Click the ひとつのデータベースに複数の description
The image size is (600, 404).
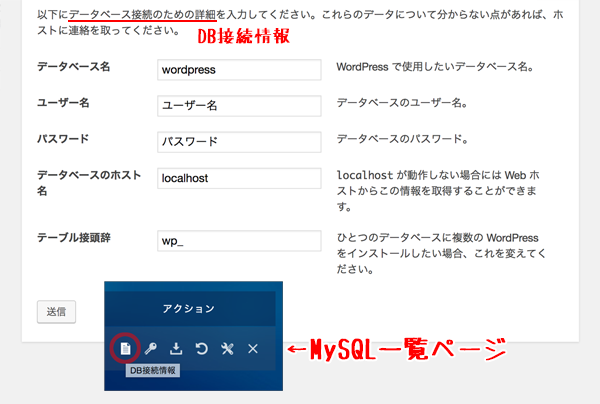(441, 253)
